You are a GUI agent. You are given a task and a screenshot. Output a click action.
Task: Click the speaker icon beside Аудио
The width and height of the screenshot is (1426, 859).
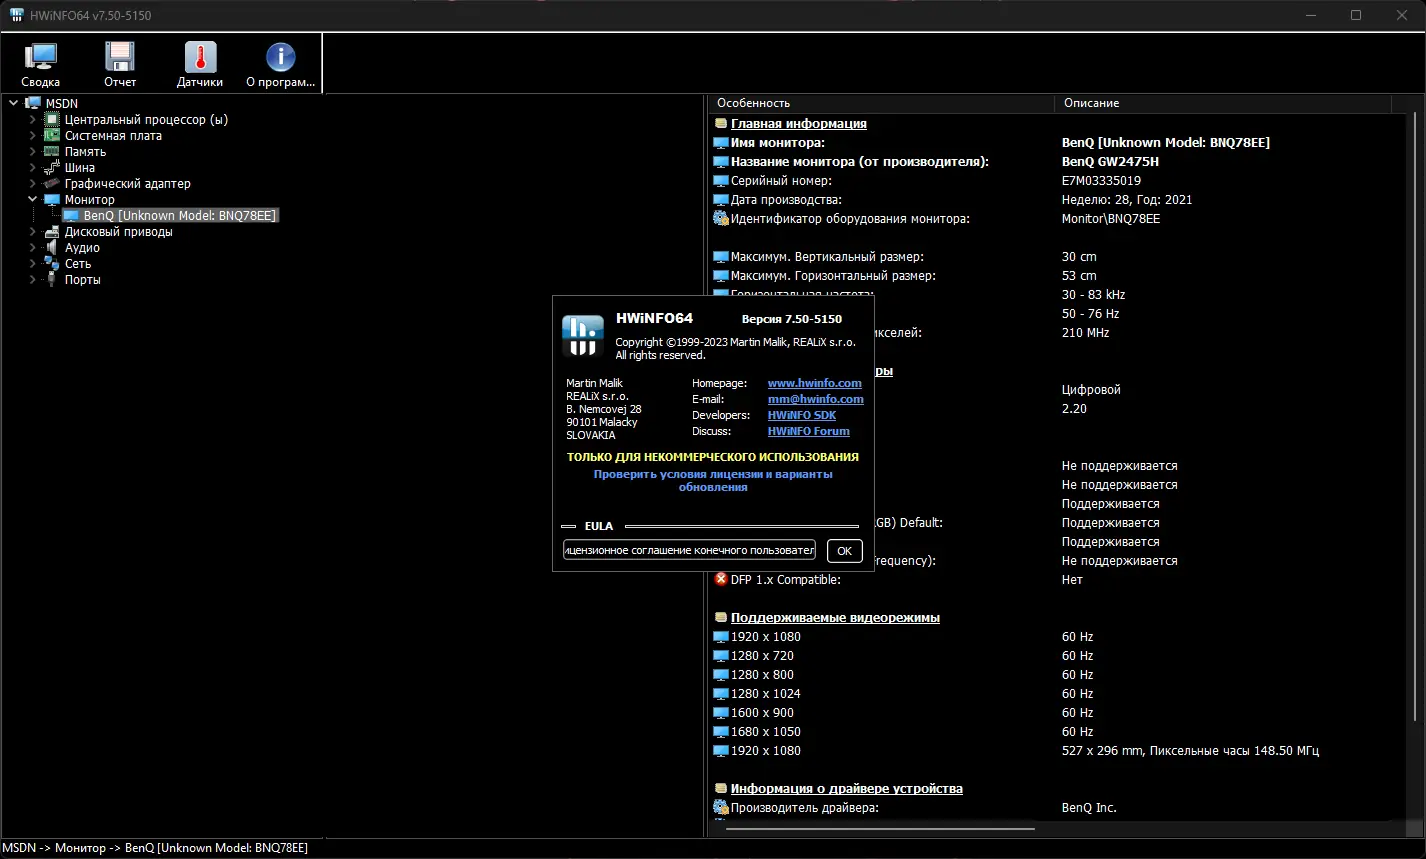pos(52,247)
